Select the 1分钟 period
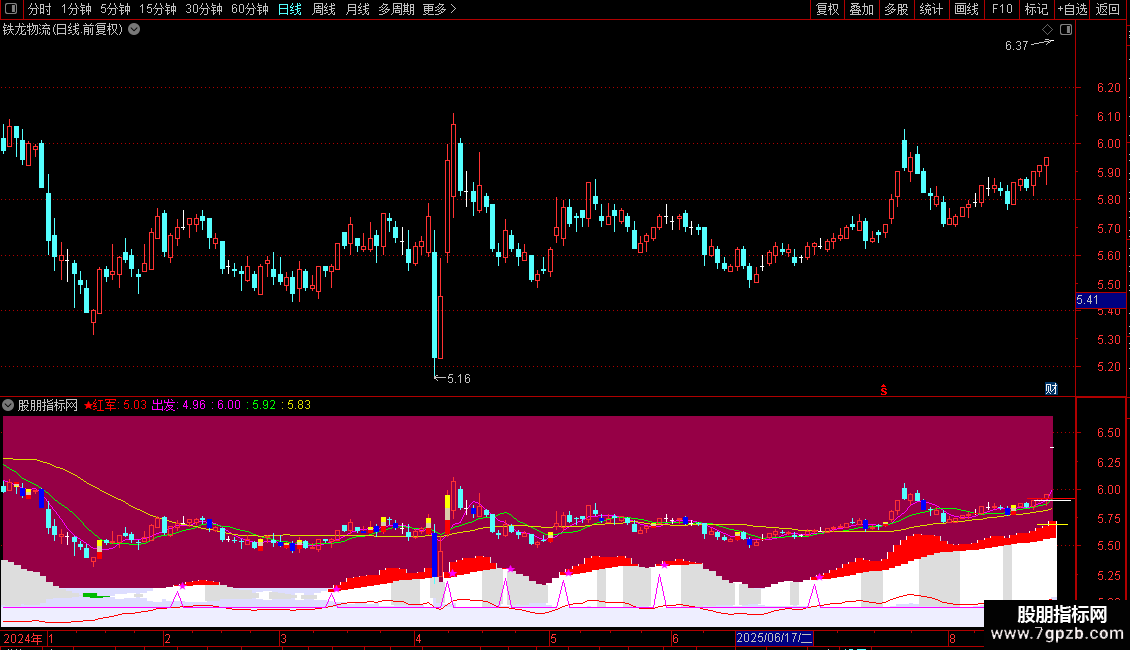Viewport: 1130px width, 650px height. pyautogui.click(x=76, y=9)
